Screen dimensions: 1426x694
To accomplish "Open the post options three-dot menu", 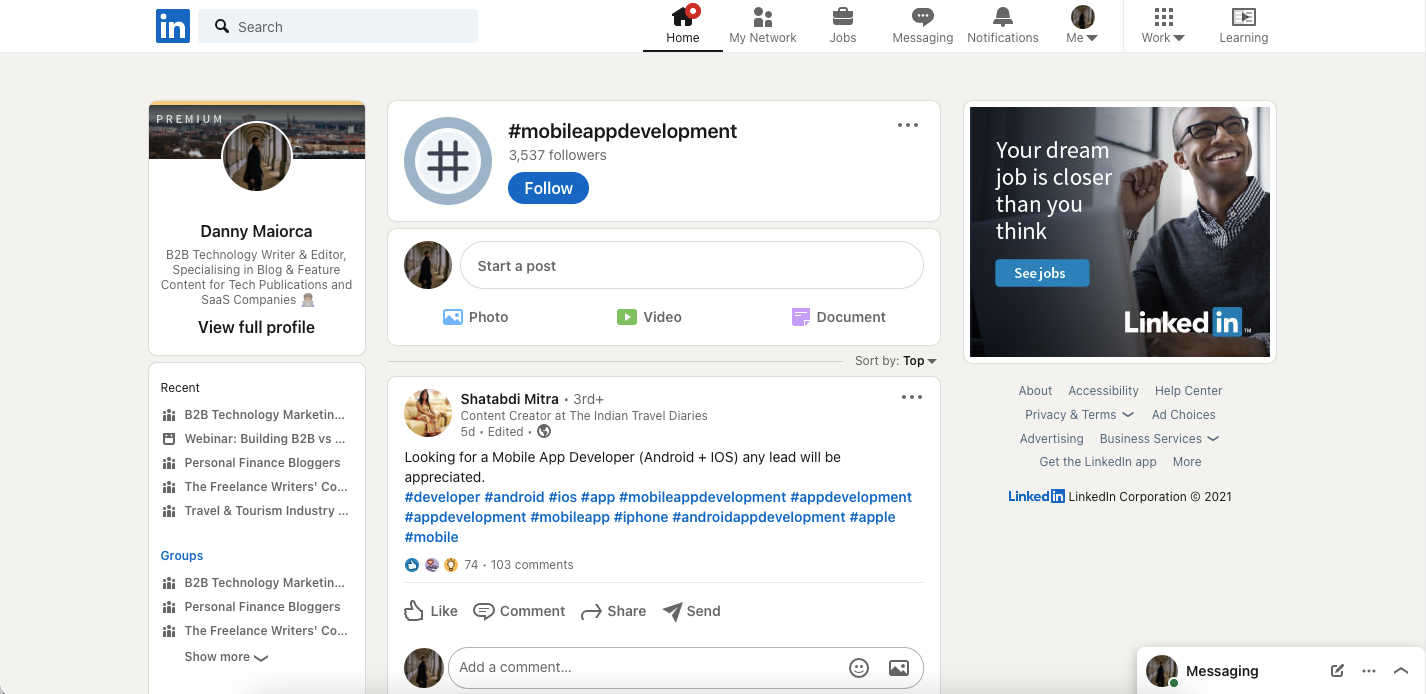I will click(911, 397).
